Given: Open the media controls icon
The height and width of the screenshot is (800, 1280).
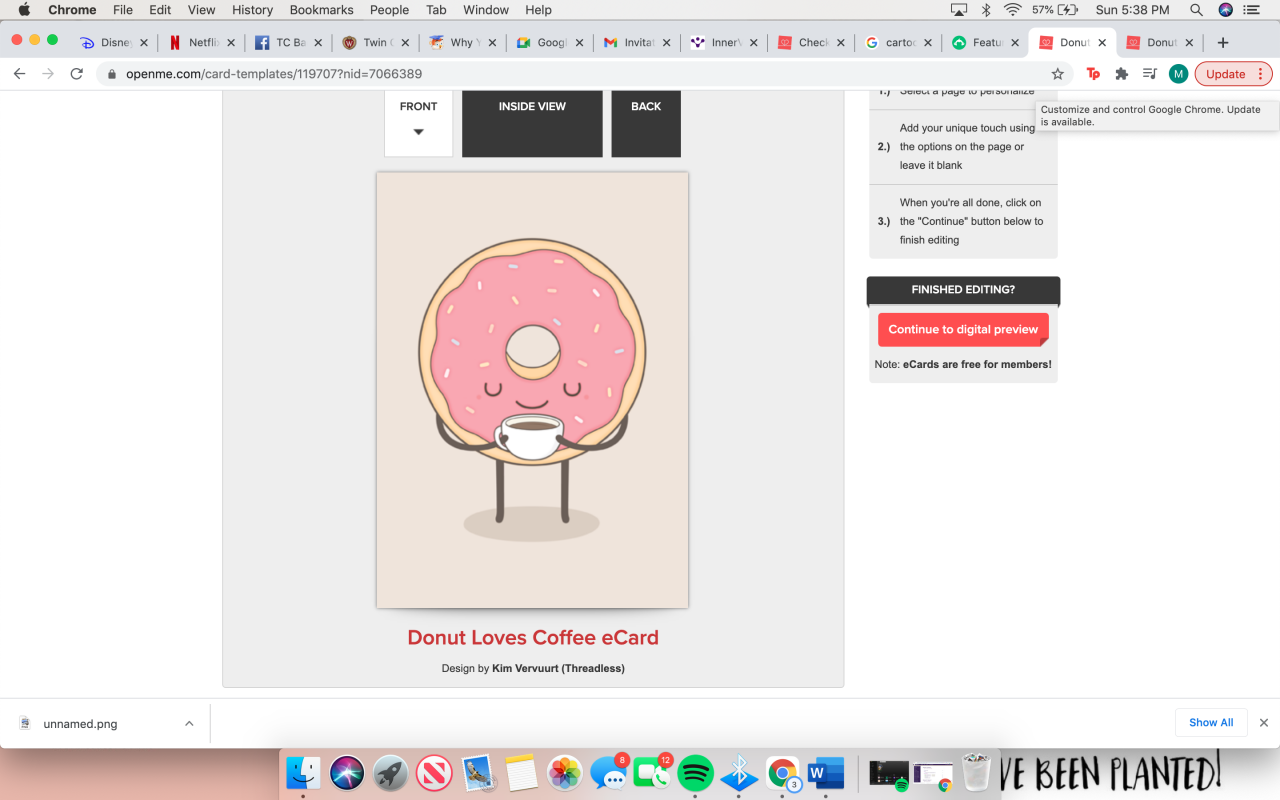Looking at the screenshot, I should [x=1150, y=74].
